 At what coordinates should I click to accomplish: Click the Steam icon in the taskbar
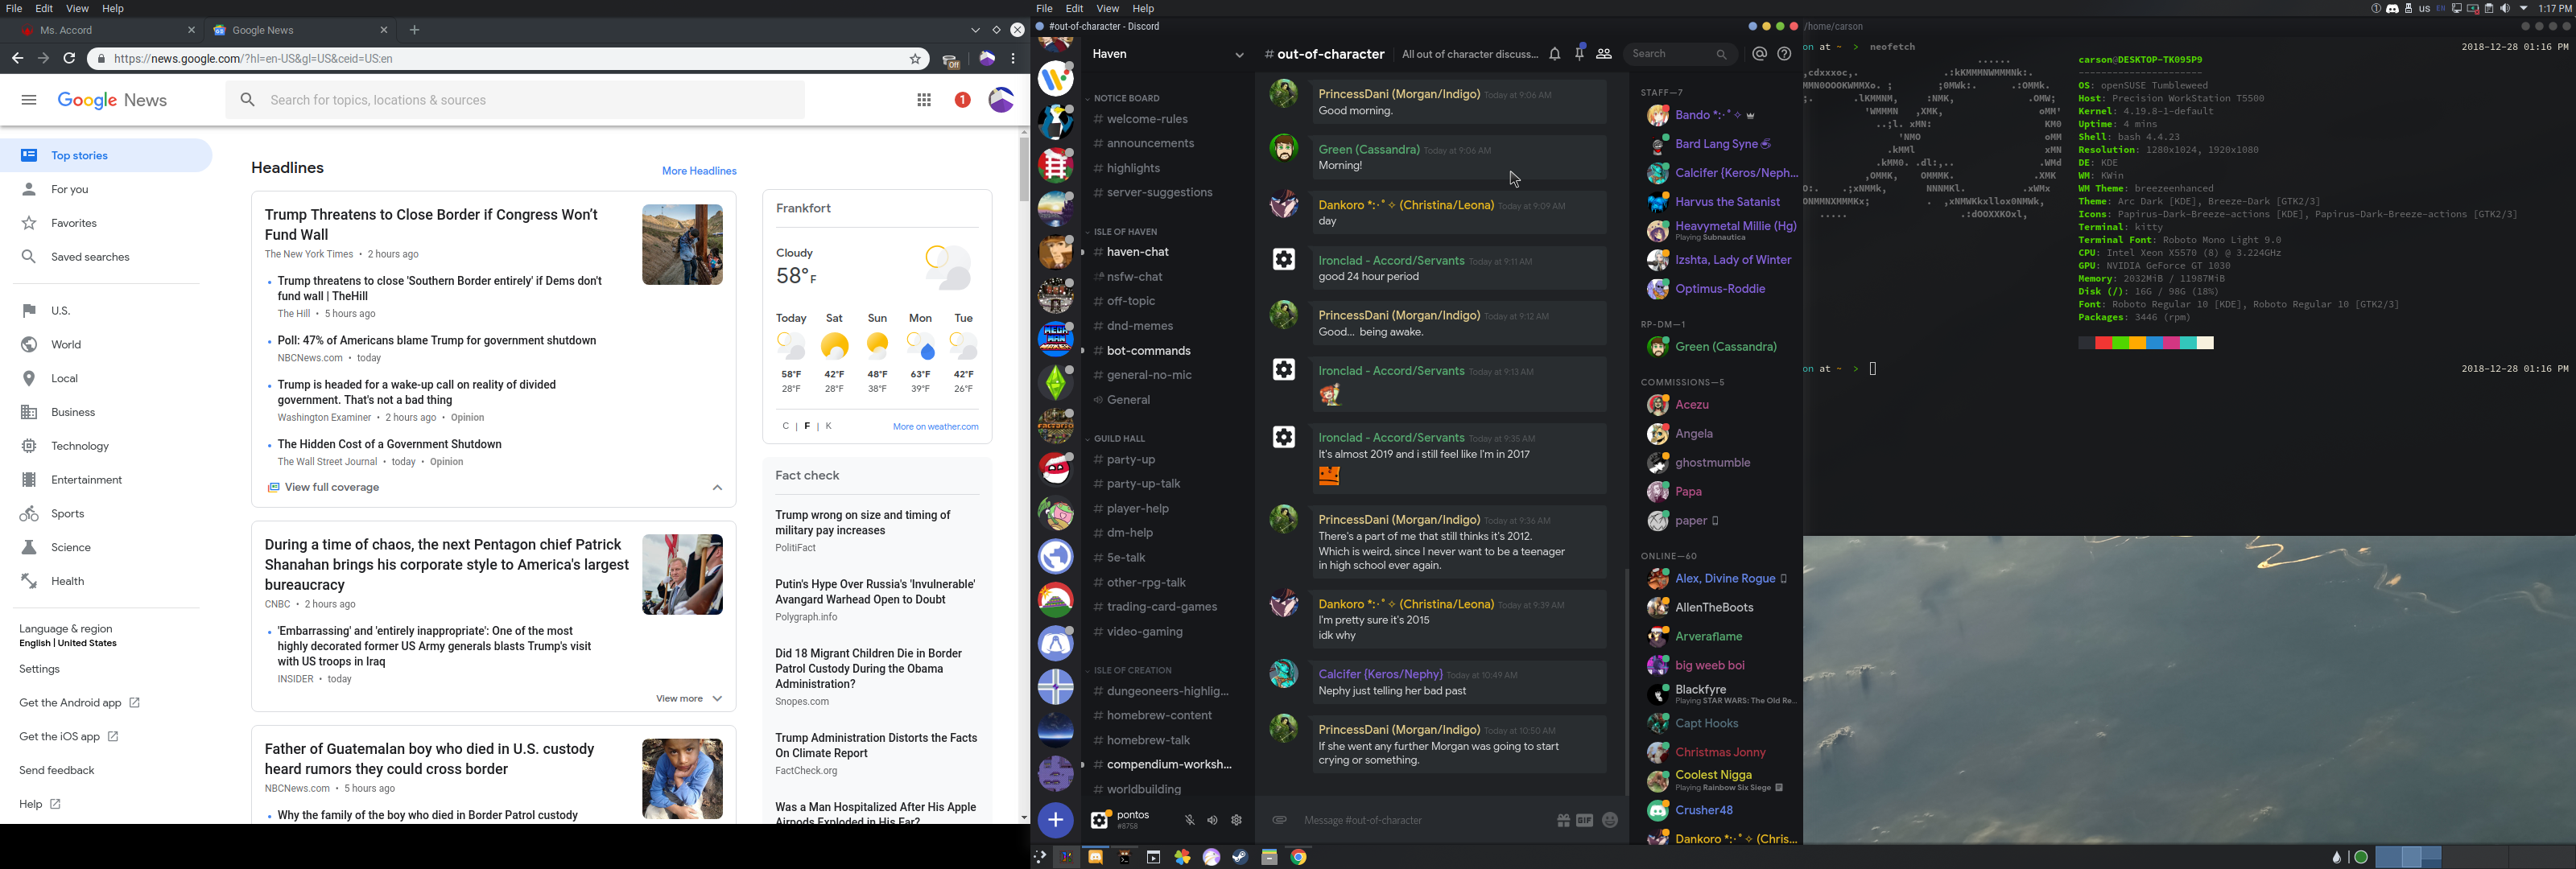[x=1240, y=857]
